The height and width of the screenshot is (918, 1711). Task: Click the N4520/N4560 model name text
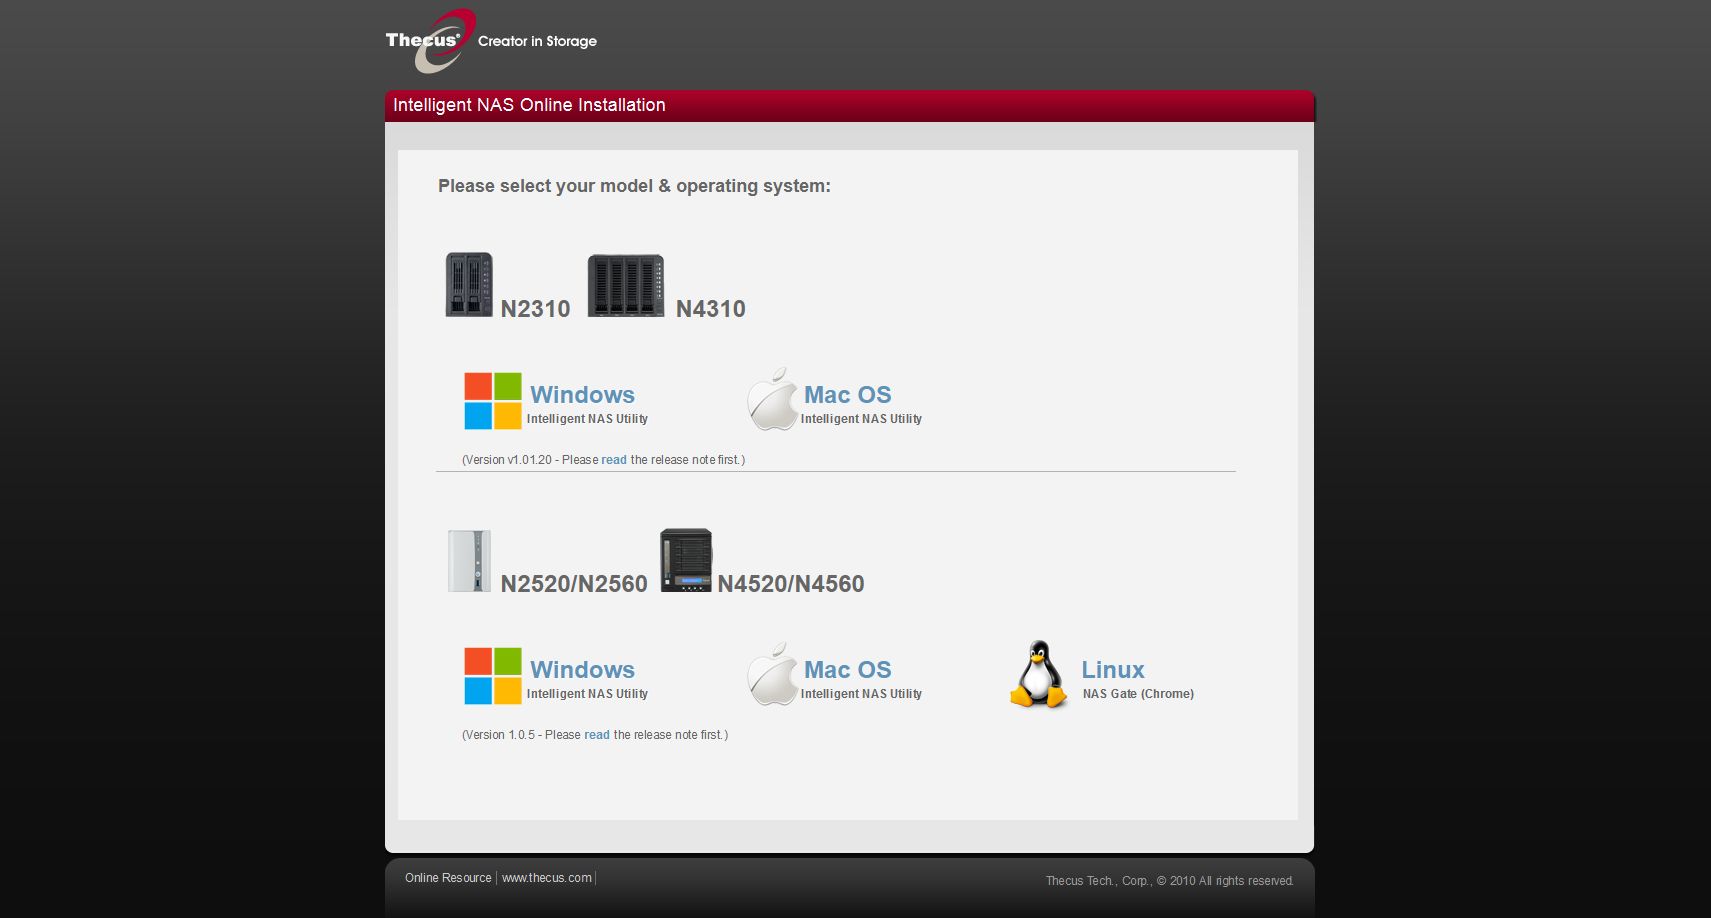(x=791, y=584)
